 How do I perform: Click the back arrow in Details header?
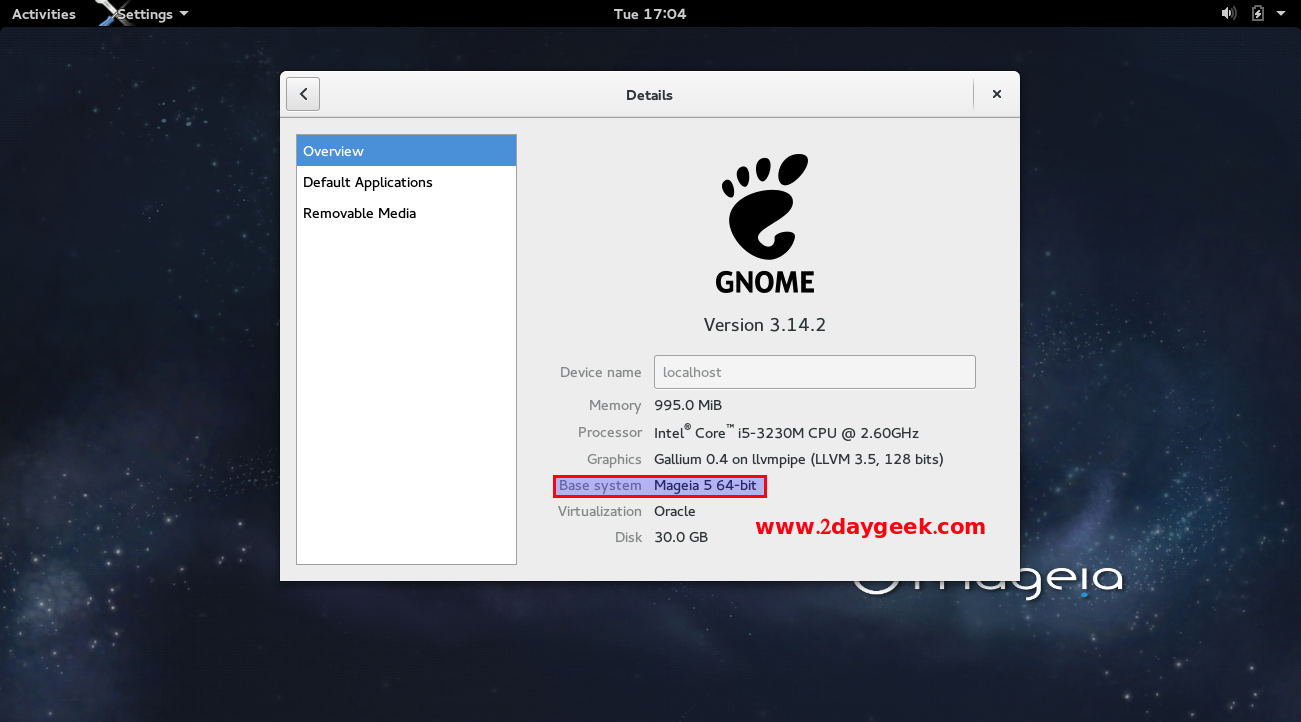pos(303,95)
